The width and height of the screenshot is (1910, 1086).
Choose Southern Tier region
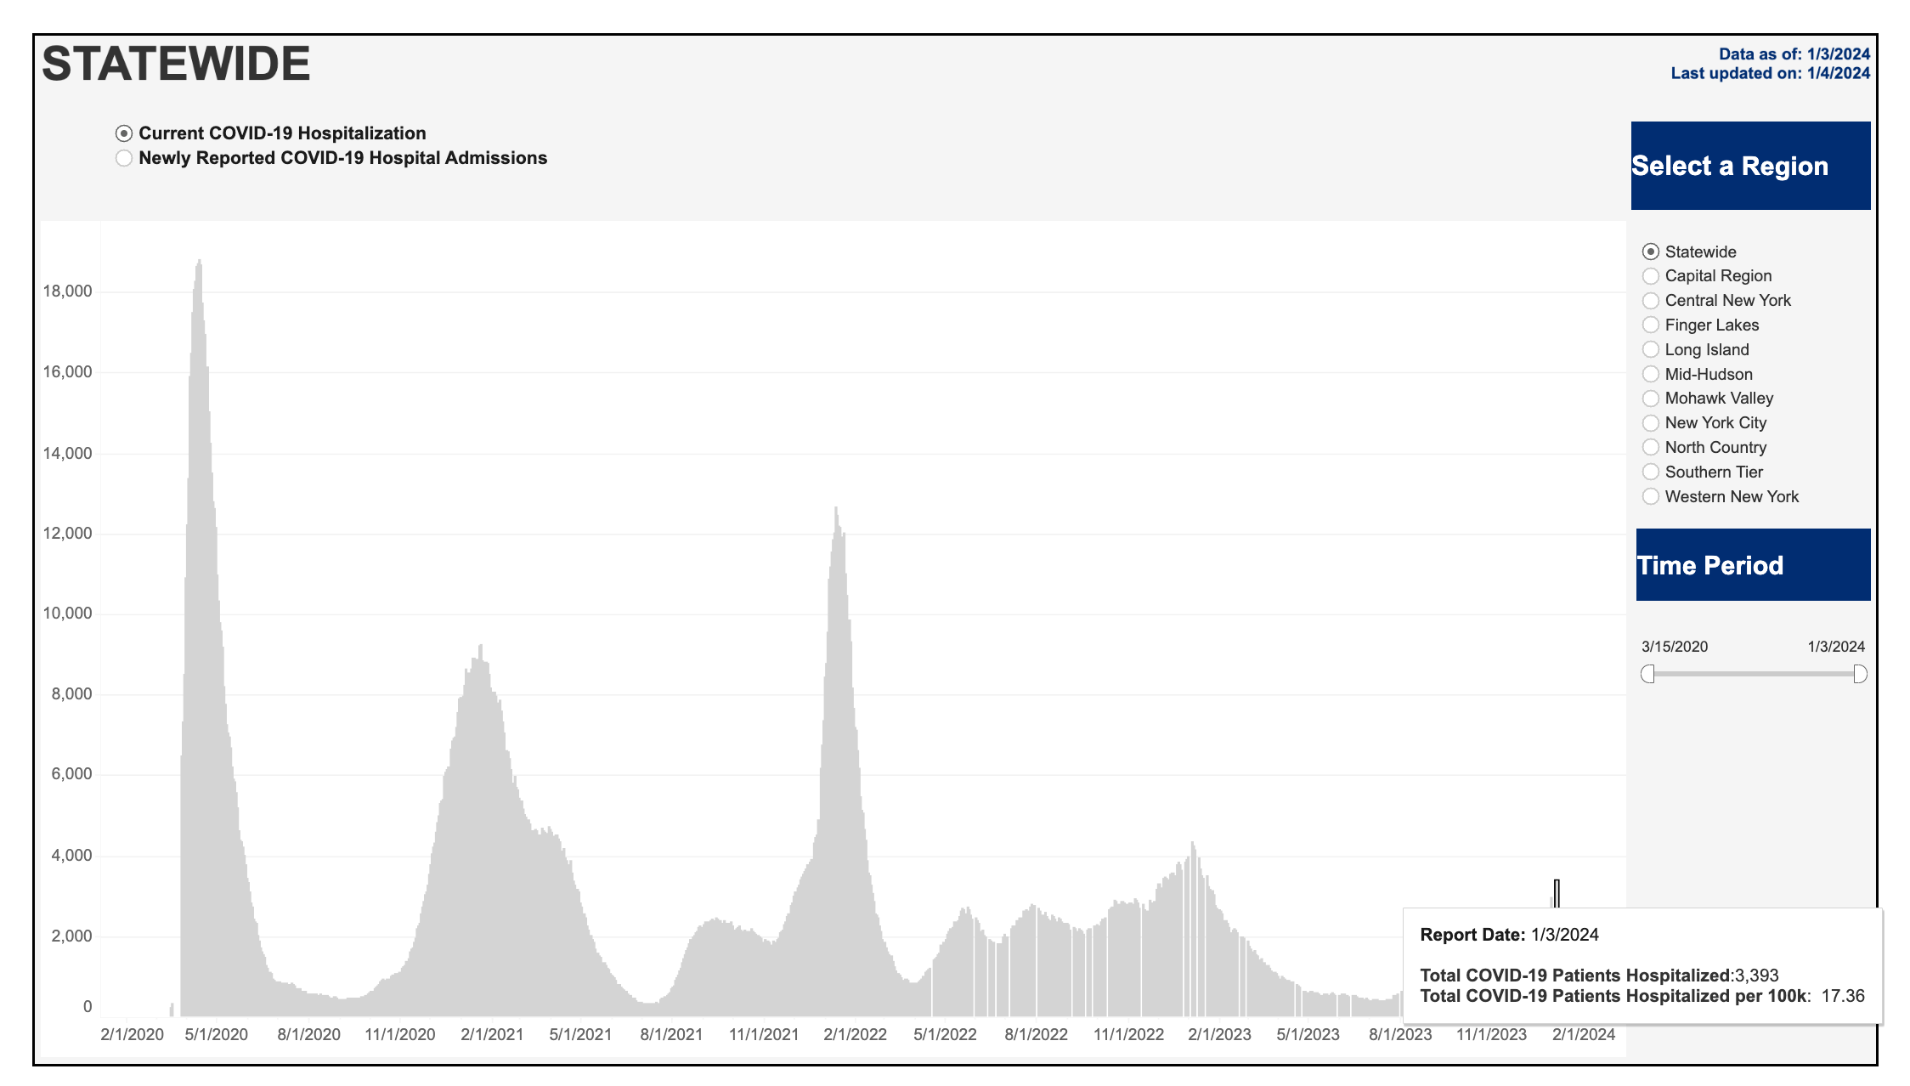(x=1650, y=473)
